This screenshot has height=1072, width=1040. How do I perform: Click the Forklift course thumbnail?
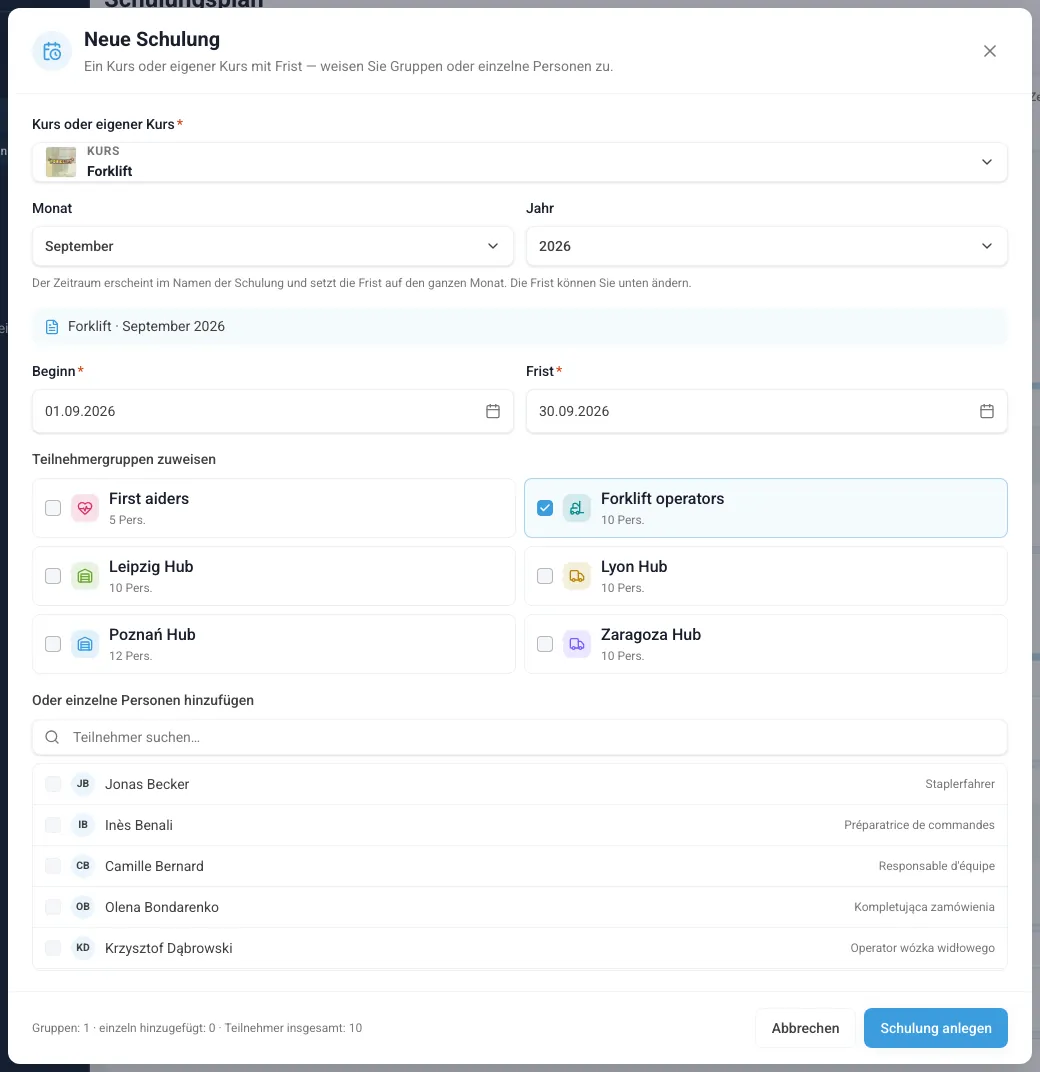(x=61, y=162)
